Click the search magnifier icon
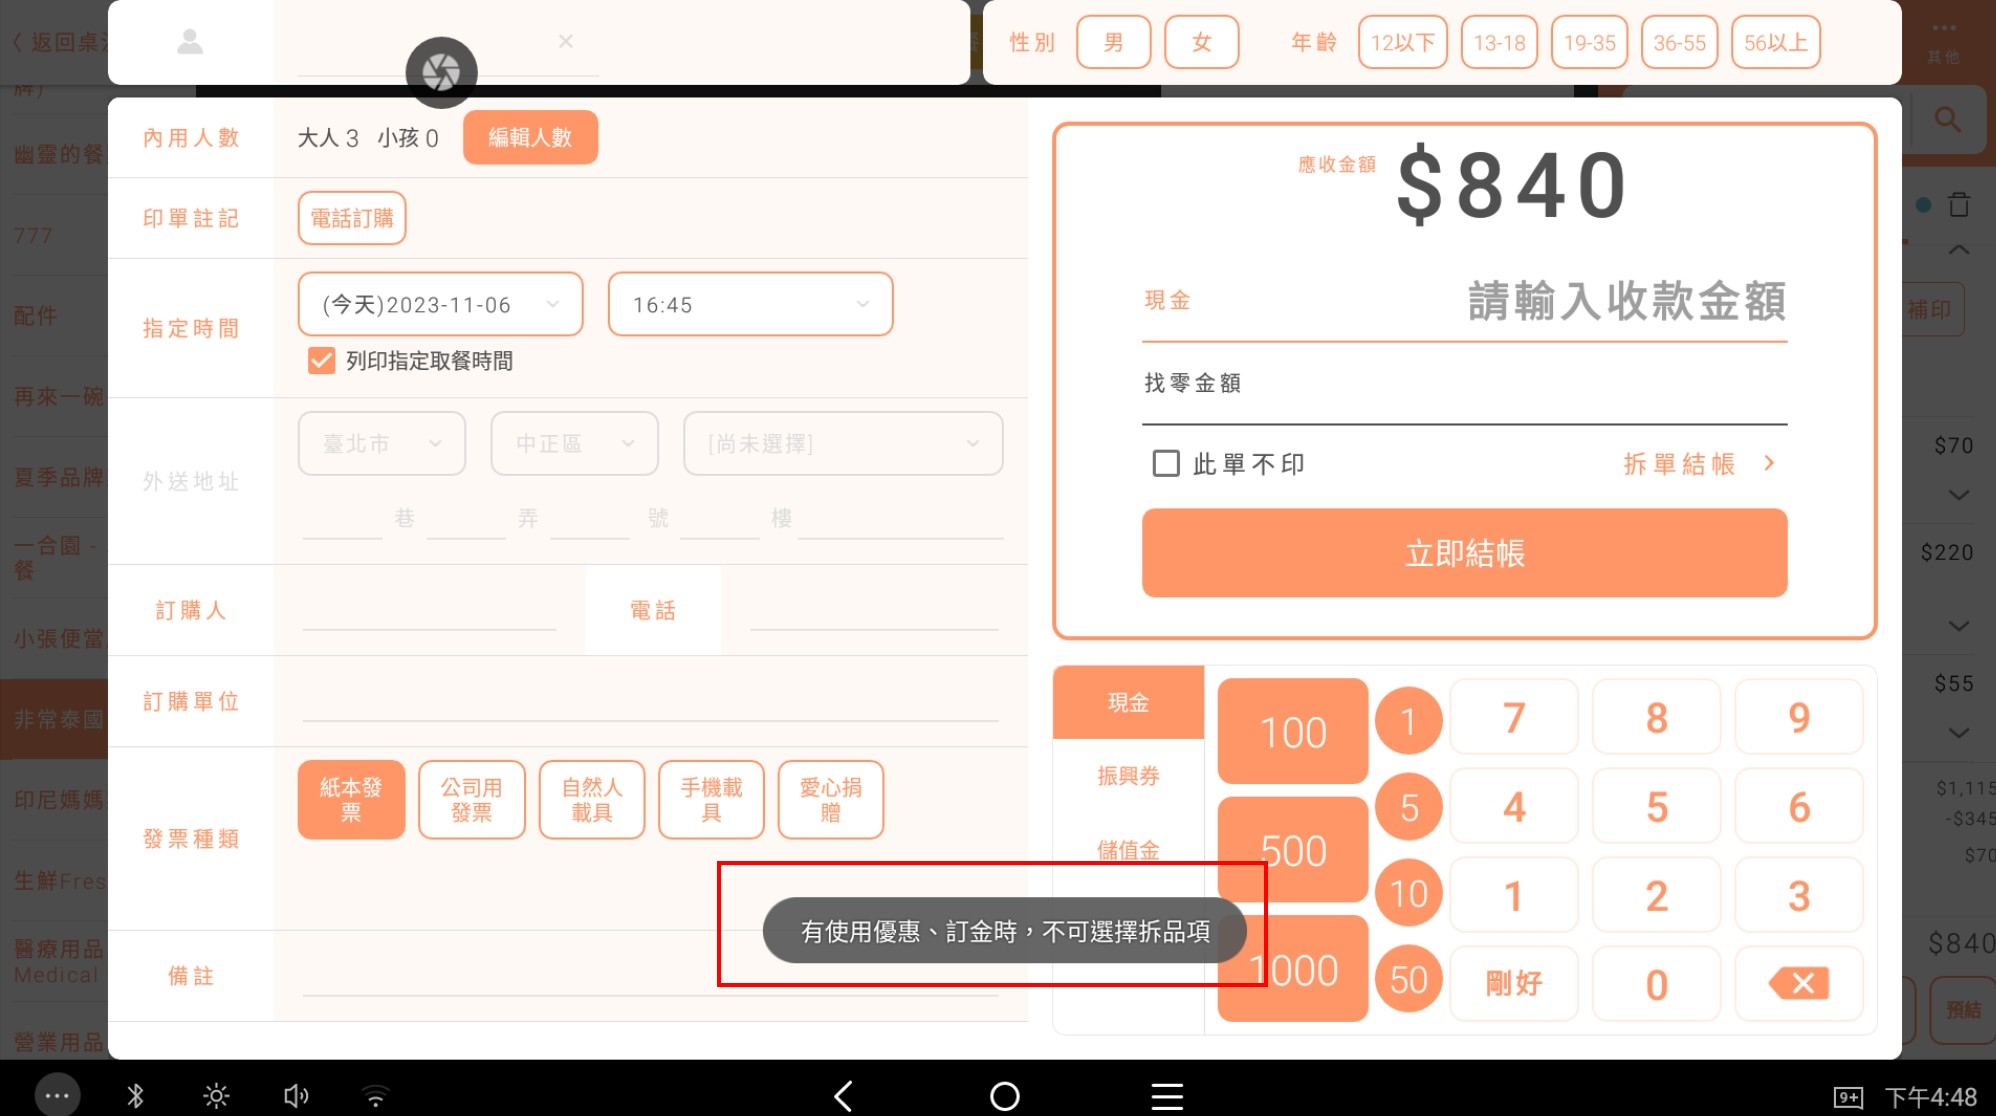This screenshot has width=1996, height=1116. (x=1946, y=120)
